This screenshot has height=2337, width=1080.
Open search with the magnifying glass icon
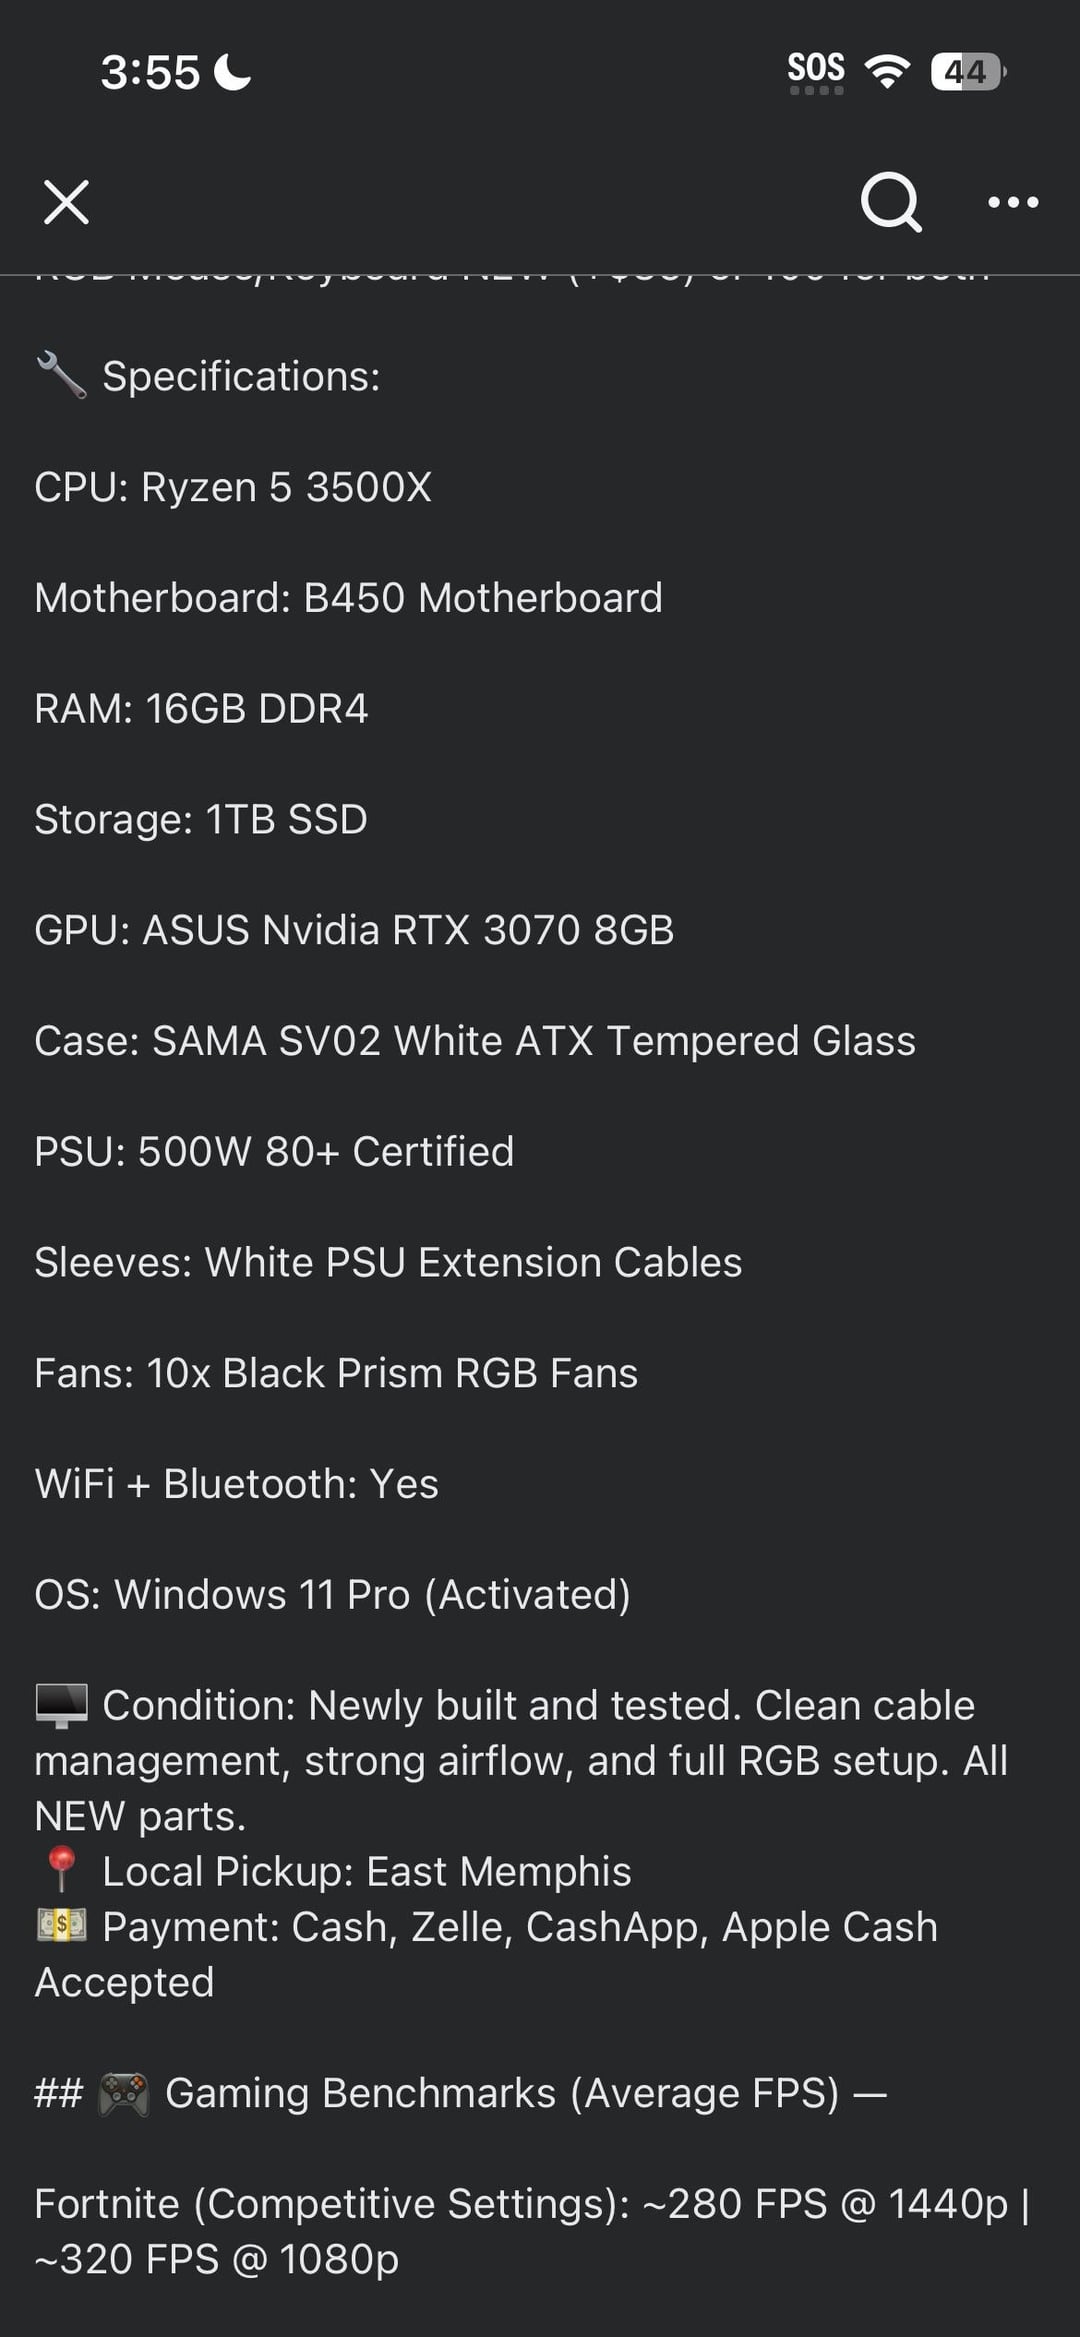[890, 202]
